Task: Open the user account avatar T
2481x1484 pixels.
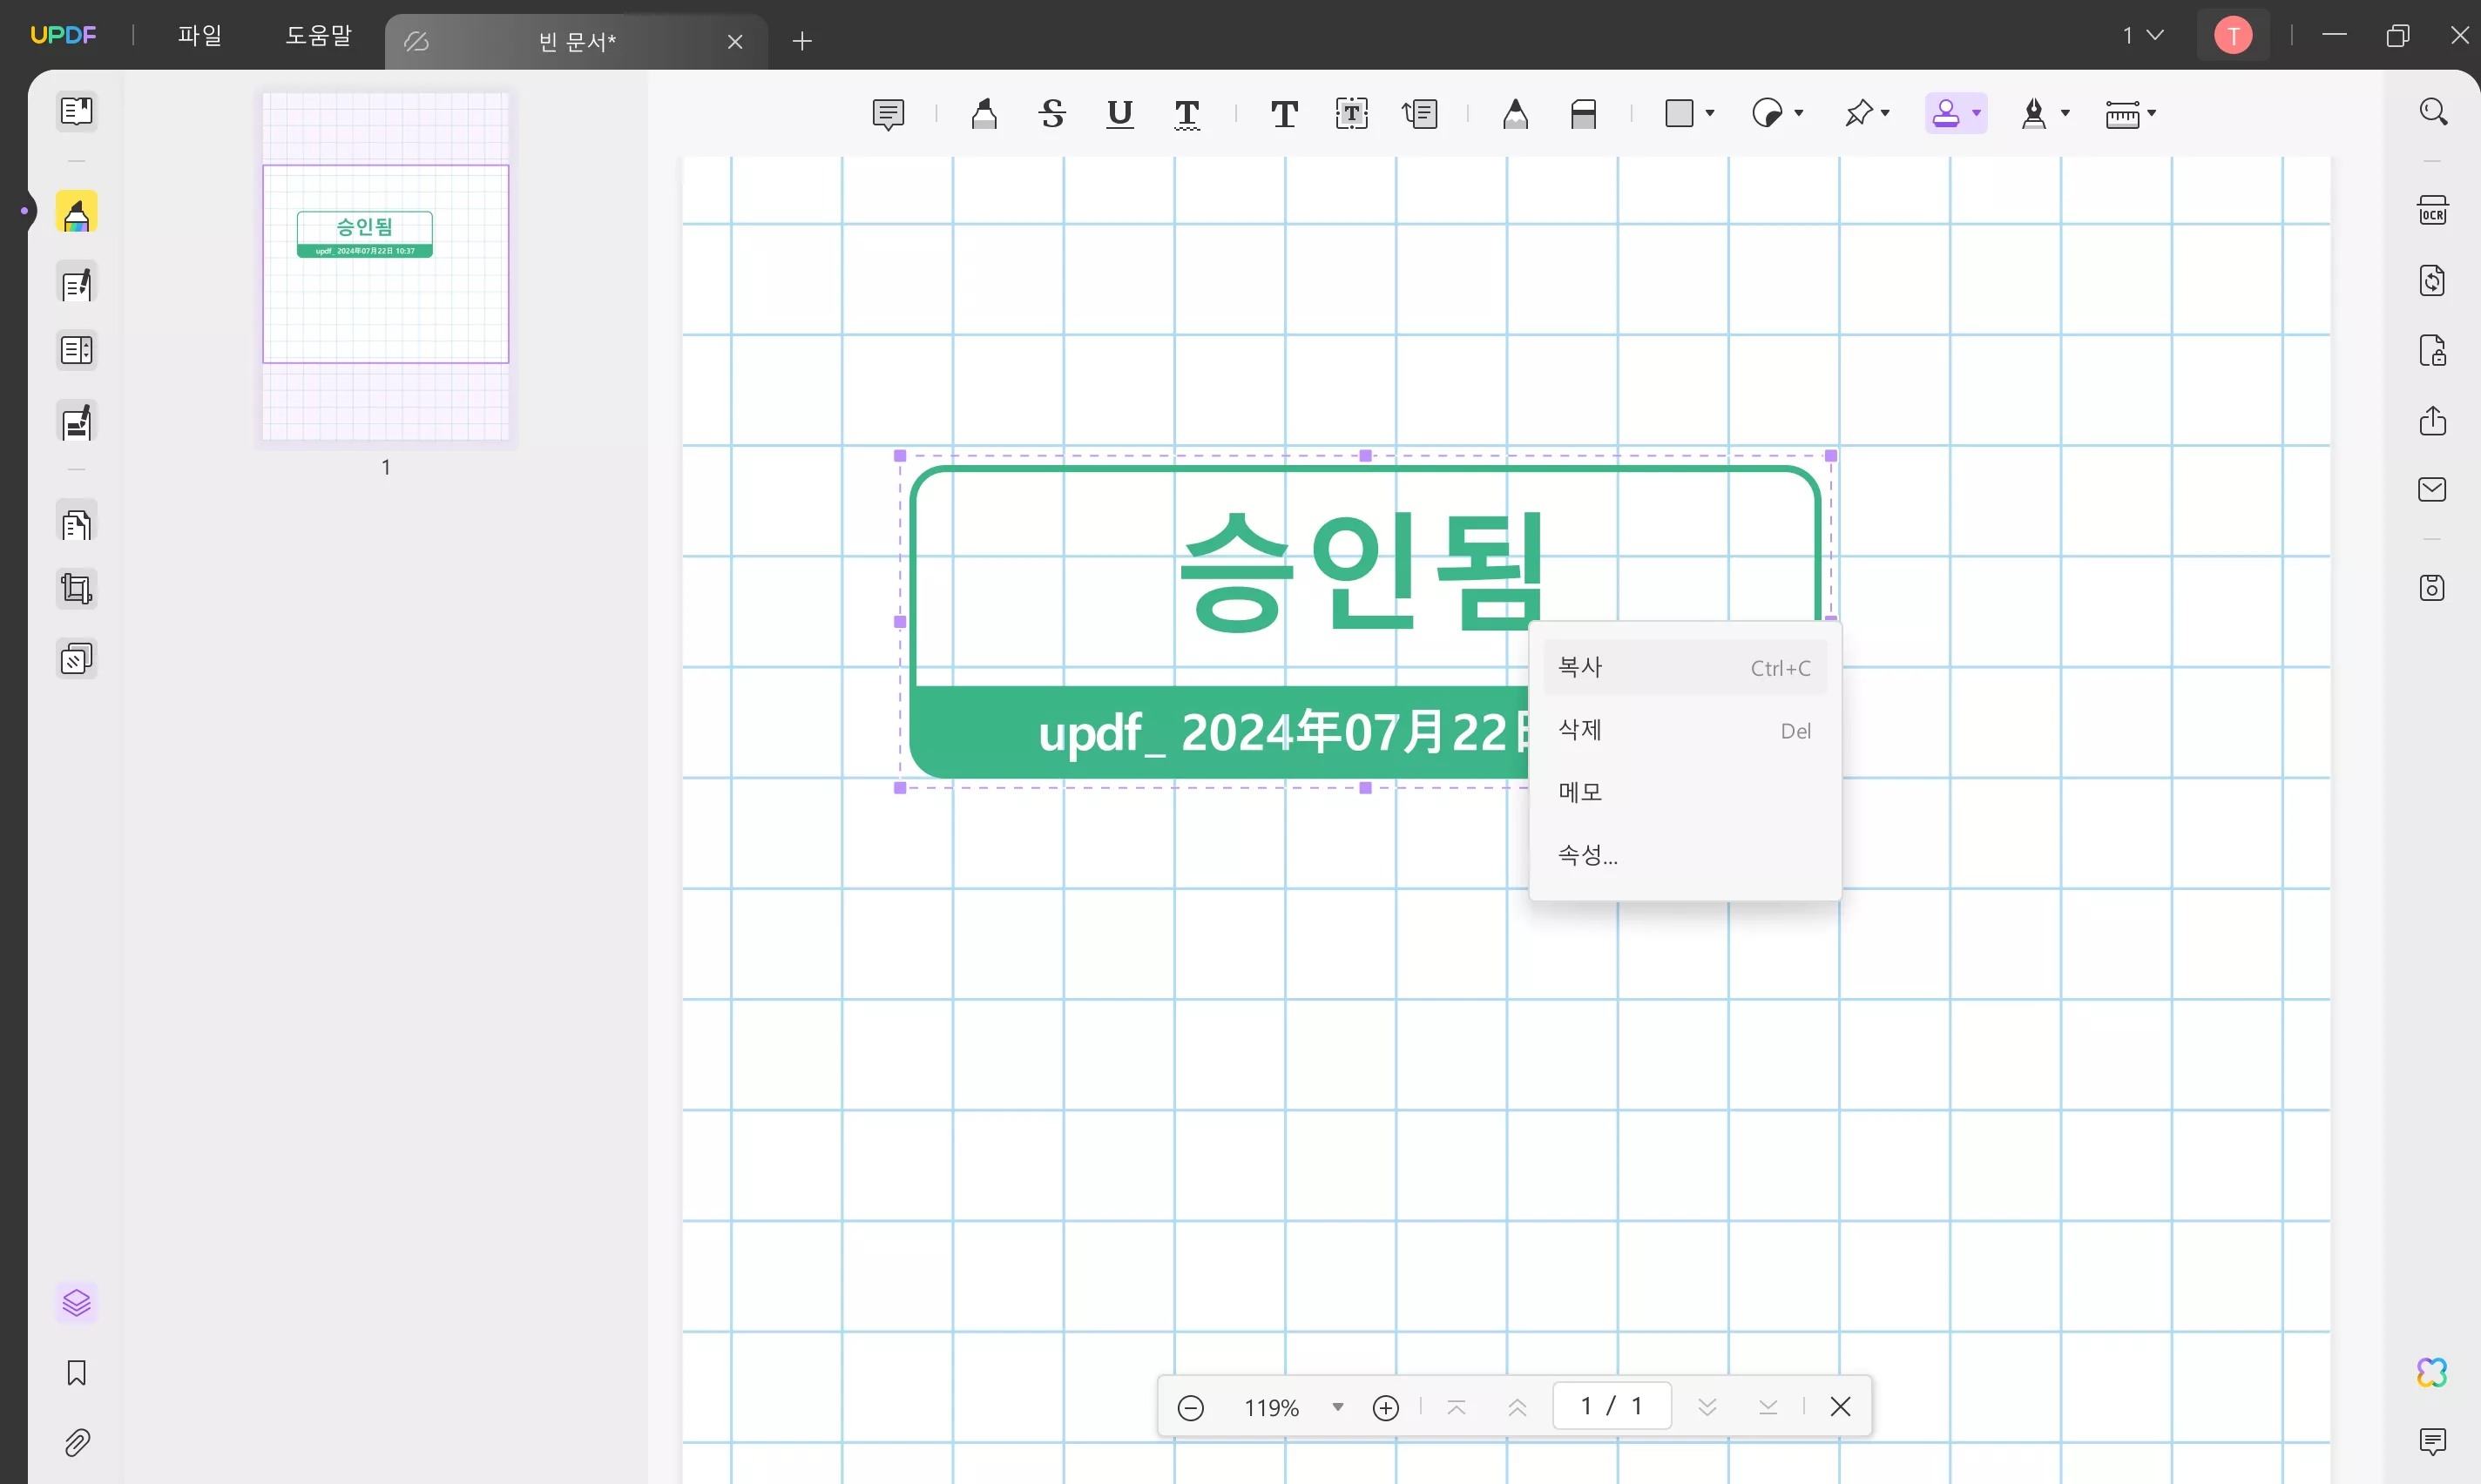Action: 2233,35
